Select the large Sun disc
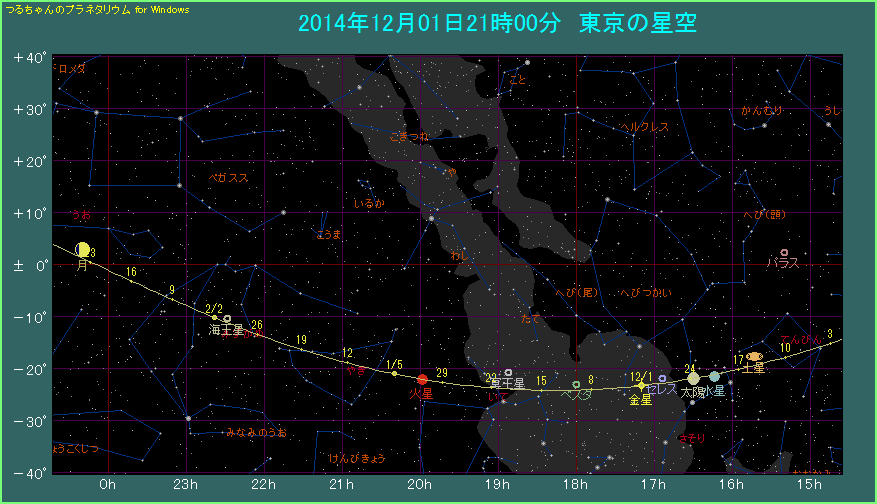 click(693, 378)
